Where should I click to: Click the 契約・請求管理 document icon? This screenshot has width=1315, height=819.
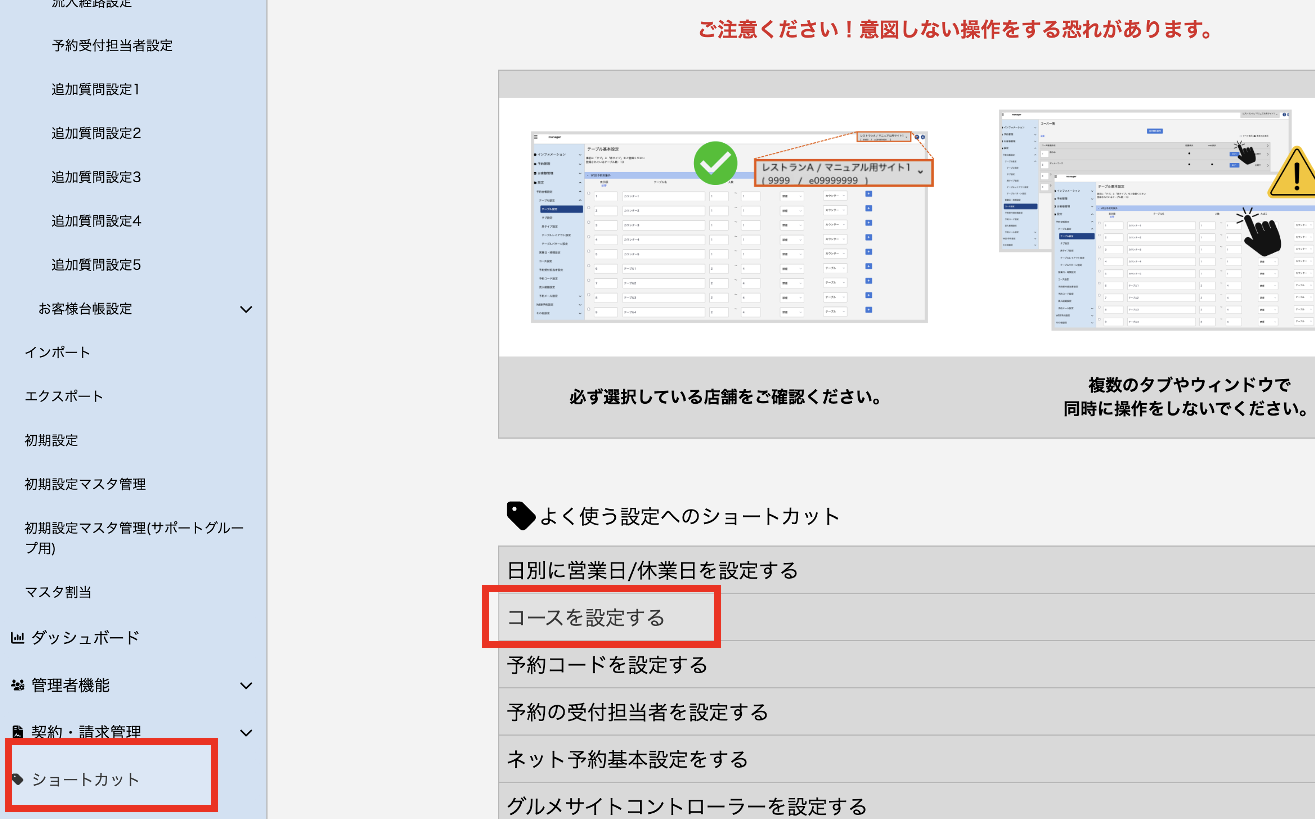(x=17, y=732)
